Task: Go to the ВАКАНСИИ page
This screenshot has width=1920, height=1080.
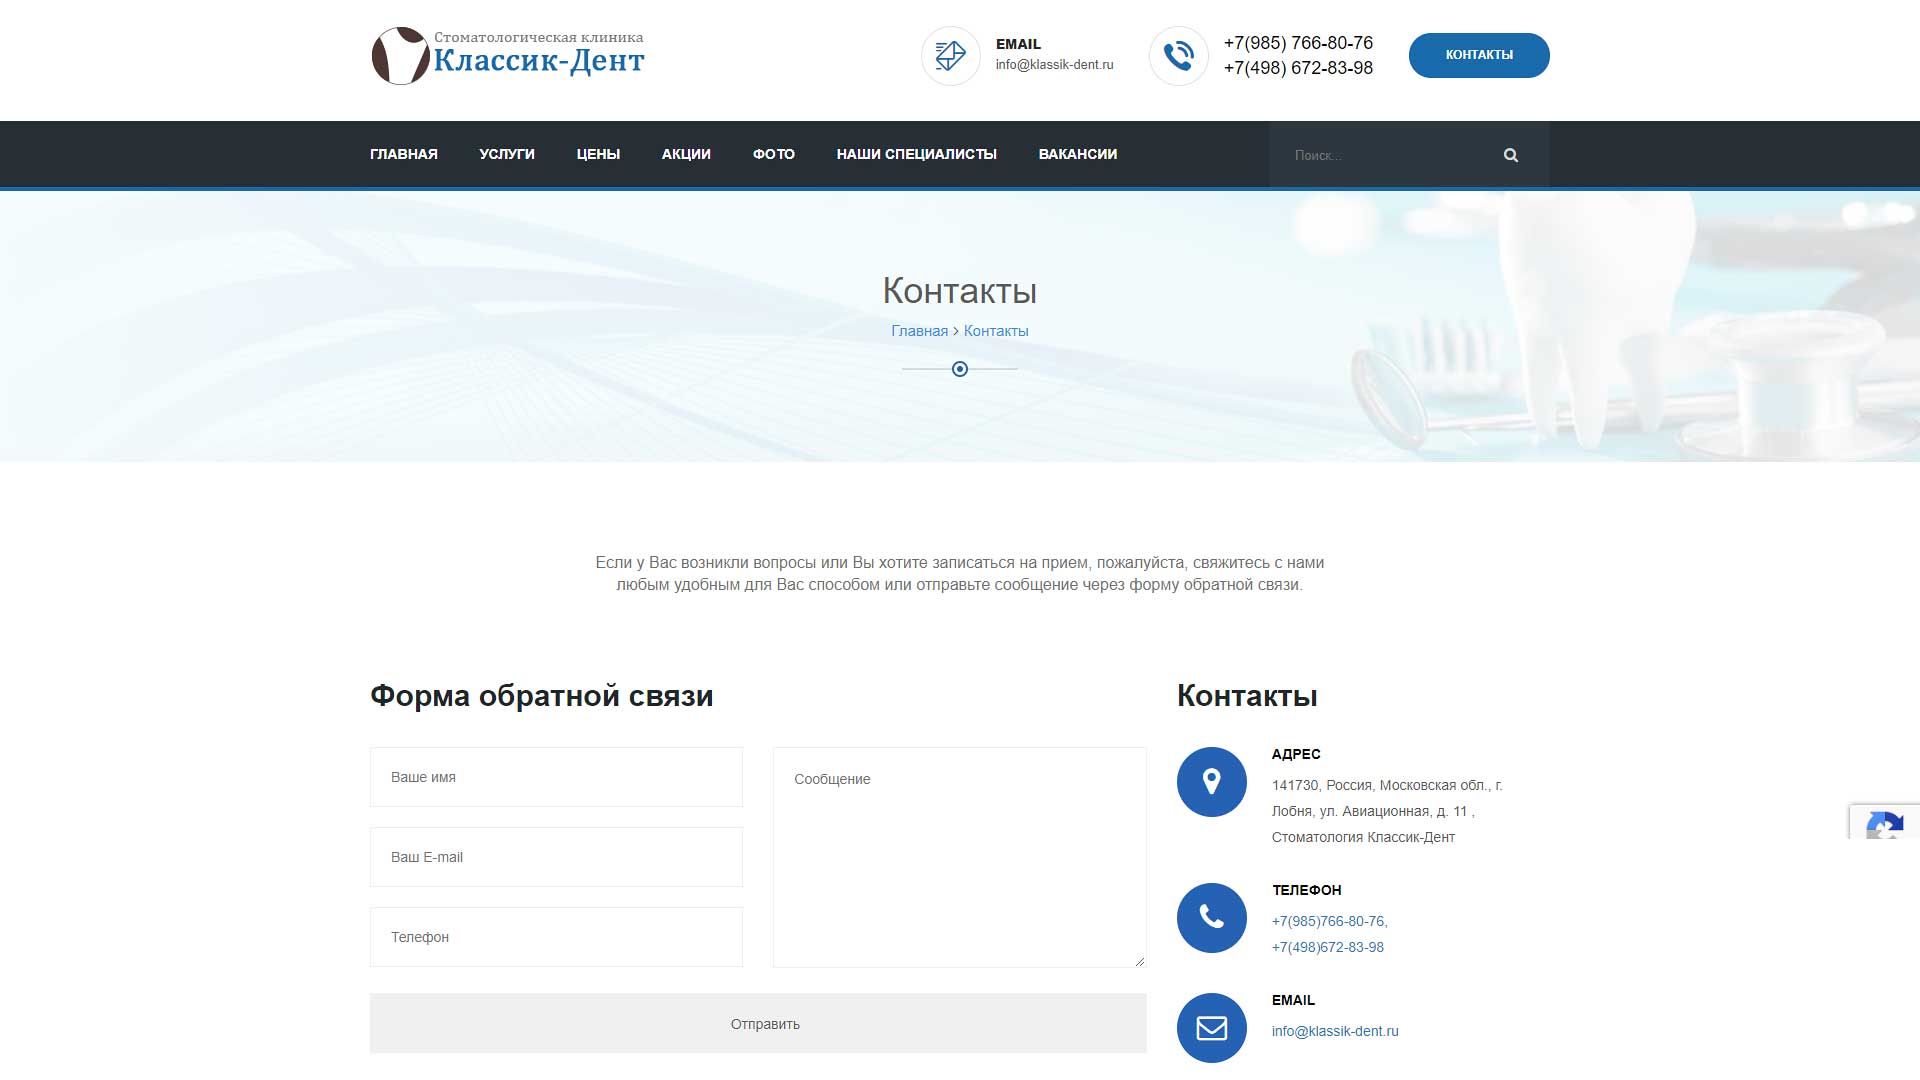Action: point(1077,154)
